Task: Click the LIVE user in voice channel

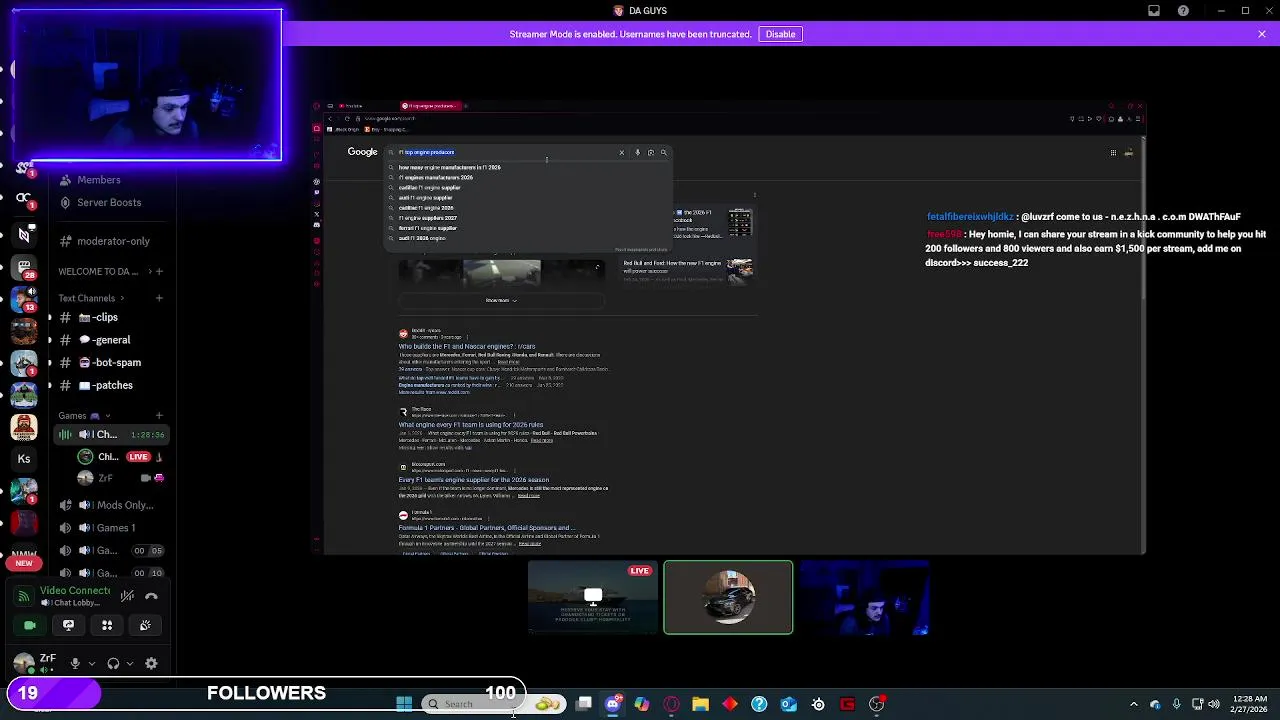Action: 122,457
